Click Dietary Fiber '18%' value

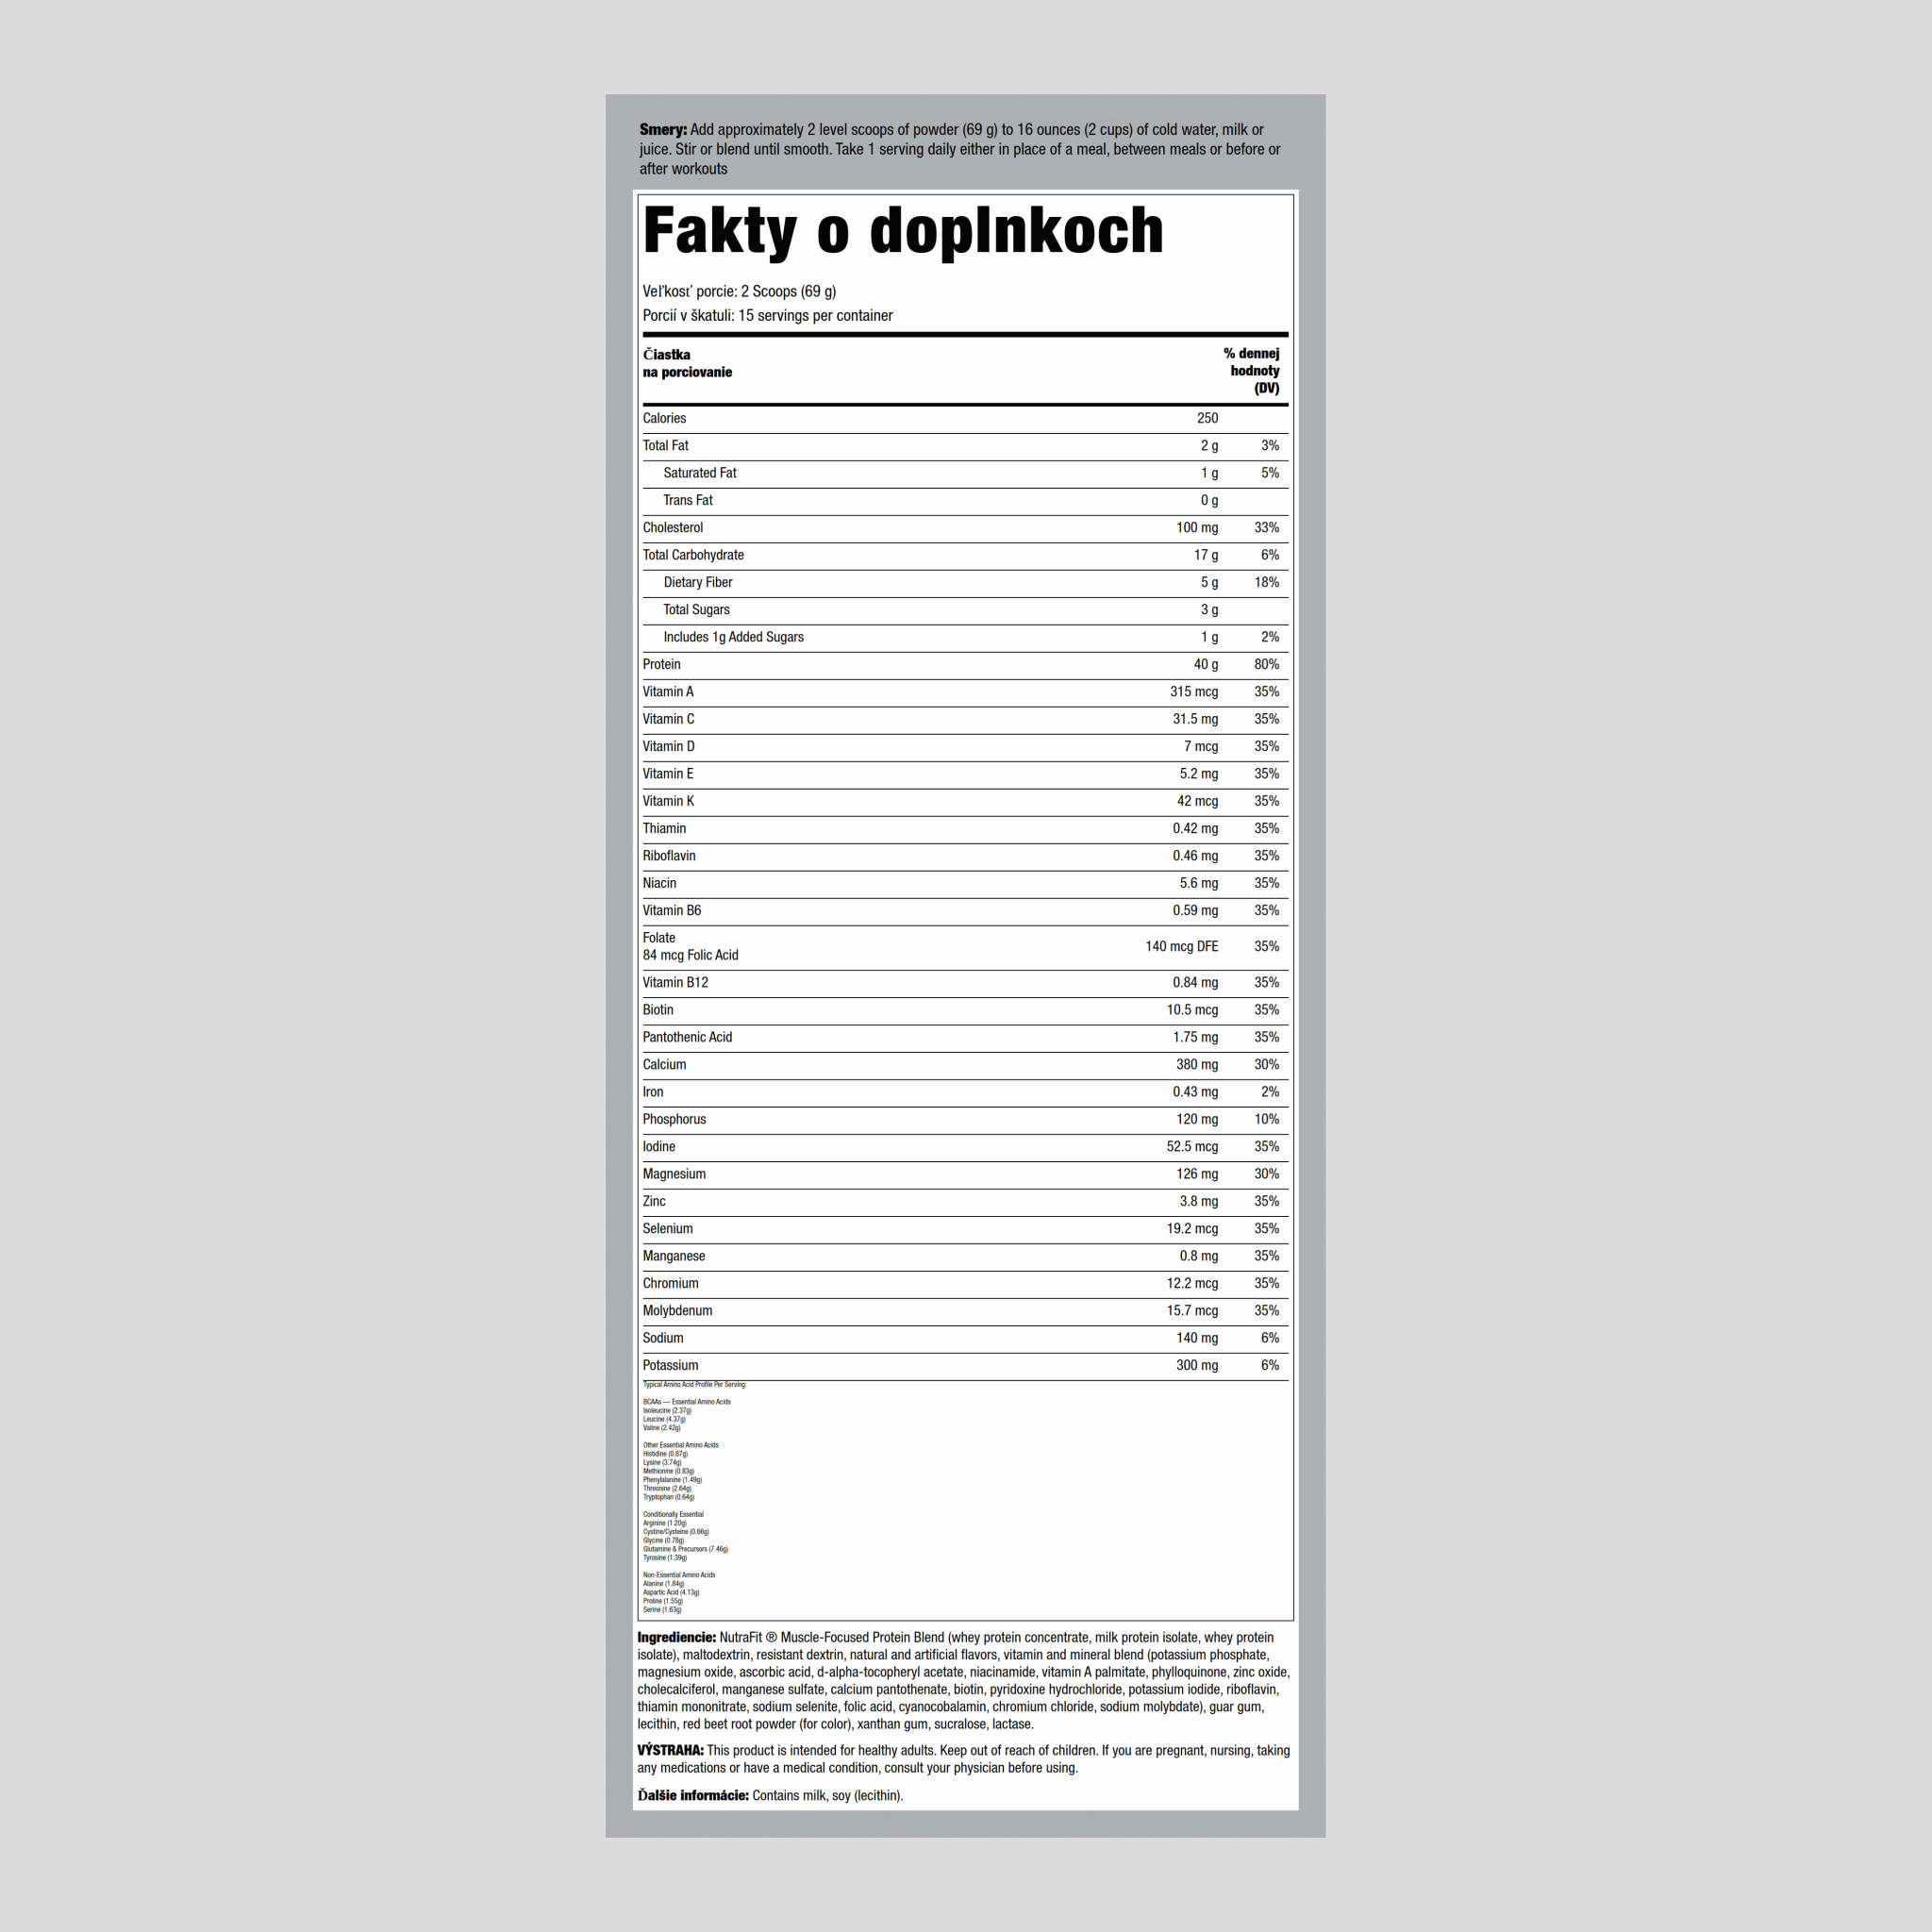pyautogui.click(x=1266, y=582)
